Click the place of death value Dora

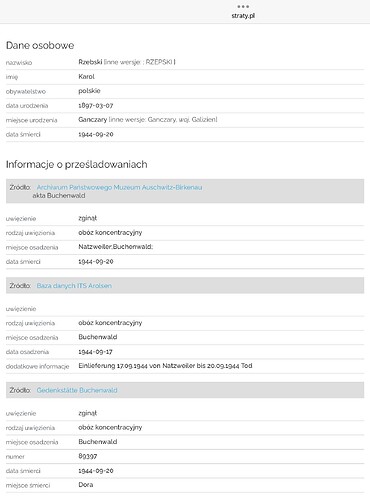point(86,485)
